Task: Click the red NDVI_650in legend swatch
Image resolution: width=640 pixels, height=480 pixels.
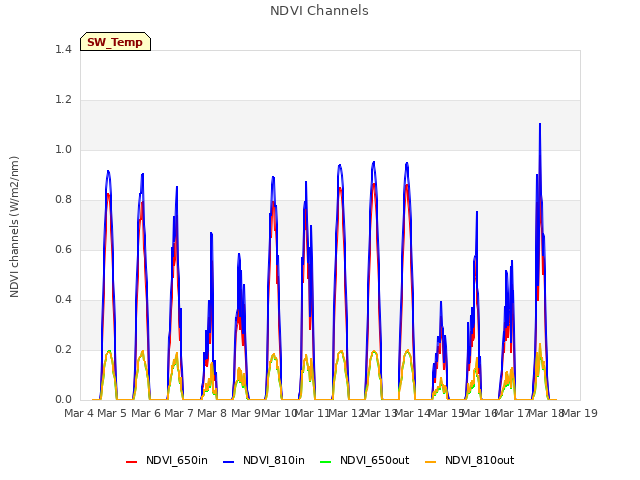Action: pyautogui.click(x=131, y=462)
